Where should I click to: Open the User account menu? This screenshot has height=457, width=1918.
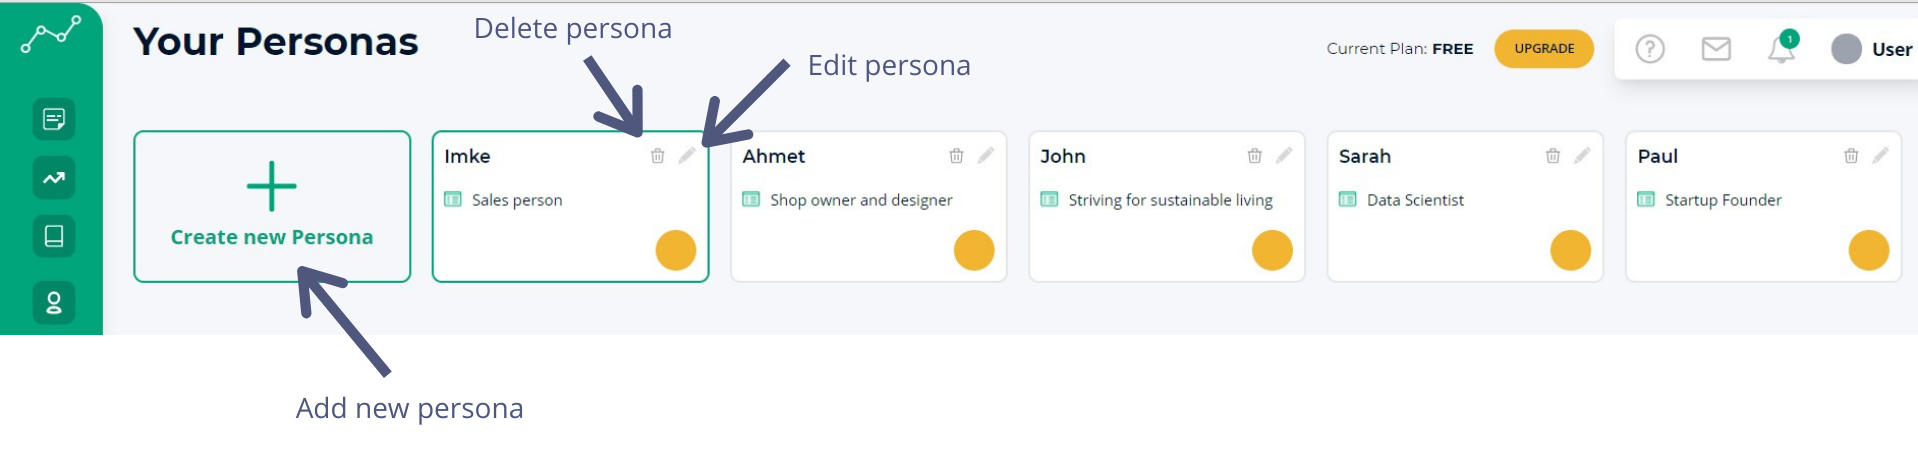[x=1871, y=49]
